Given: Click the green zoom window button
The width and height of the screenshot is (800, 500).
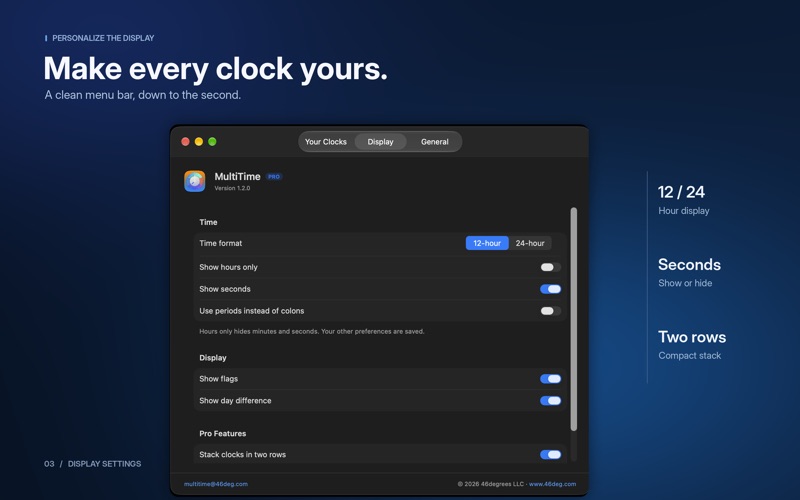Looking at the screenshot, I should coord(212,141).
